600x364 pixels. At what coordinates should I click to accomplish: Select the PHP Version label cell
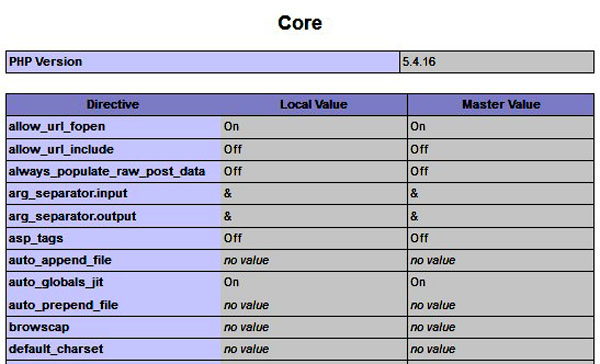(x=203, y=62)
